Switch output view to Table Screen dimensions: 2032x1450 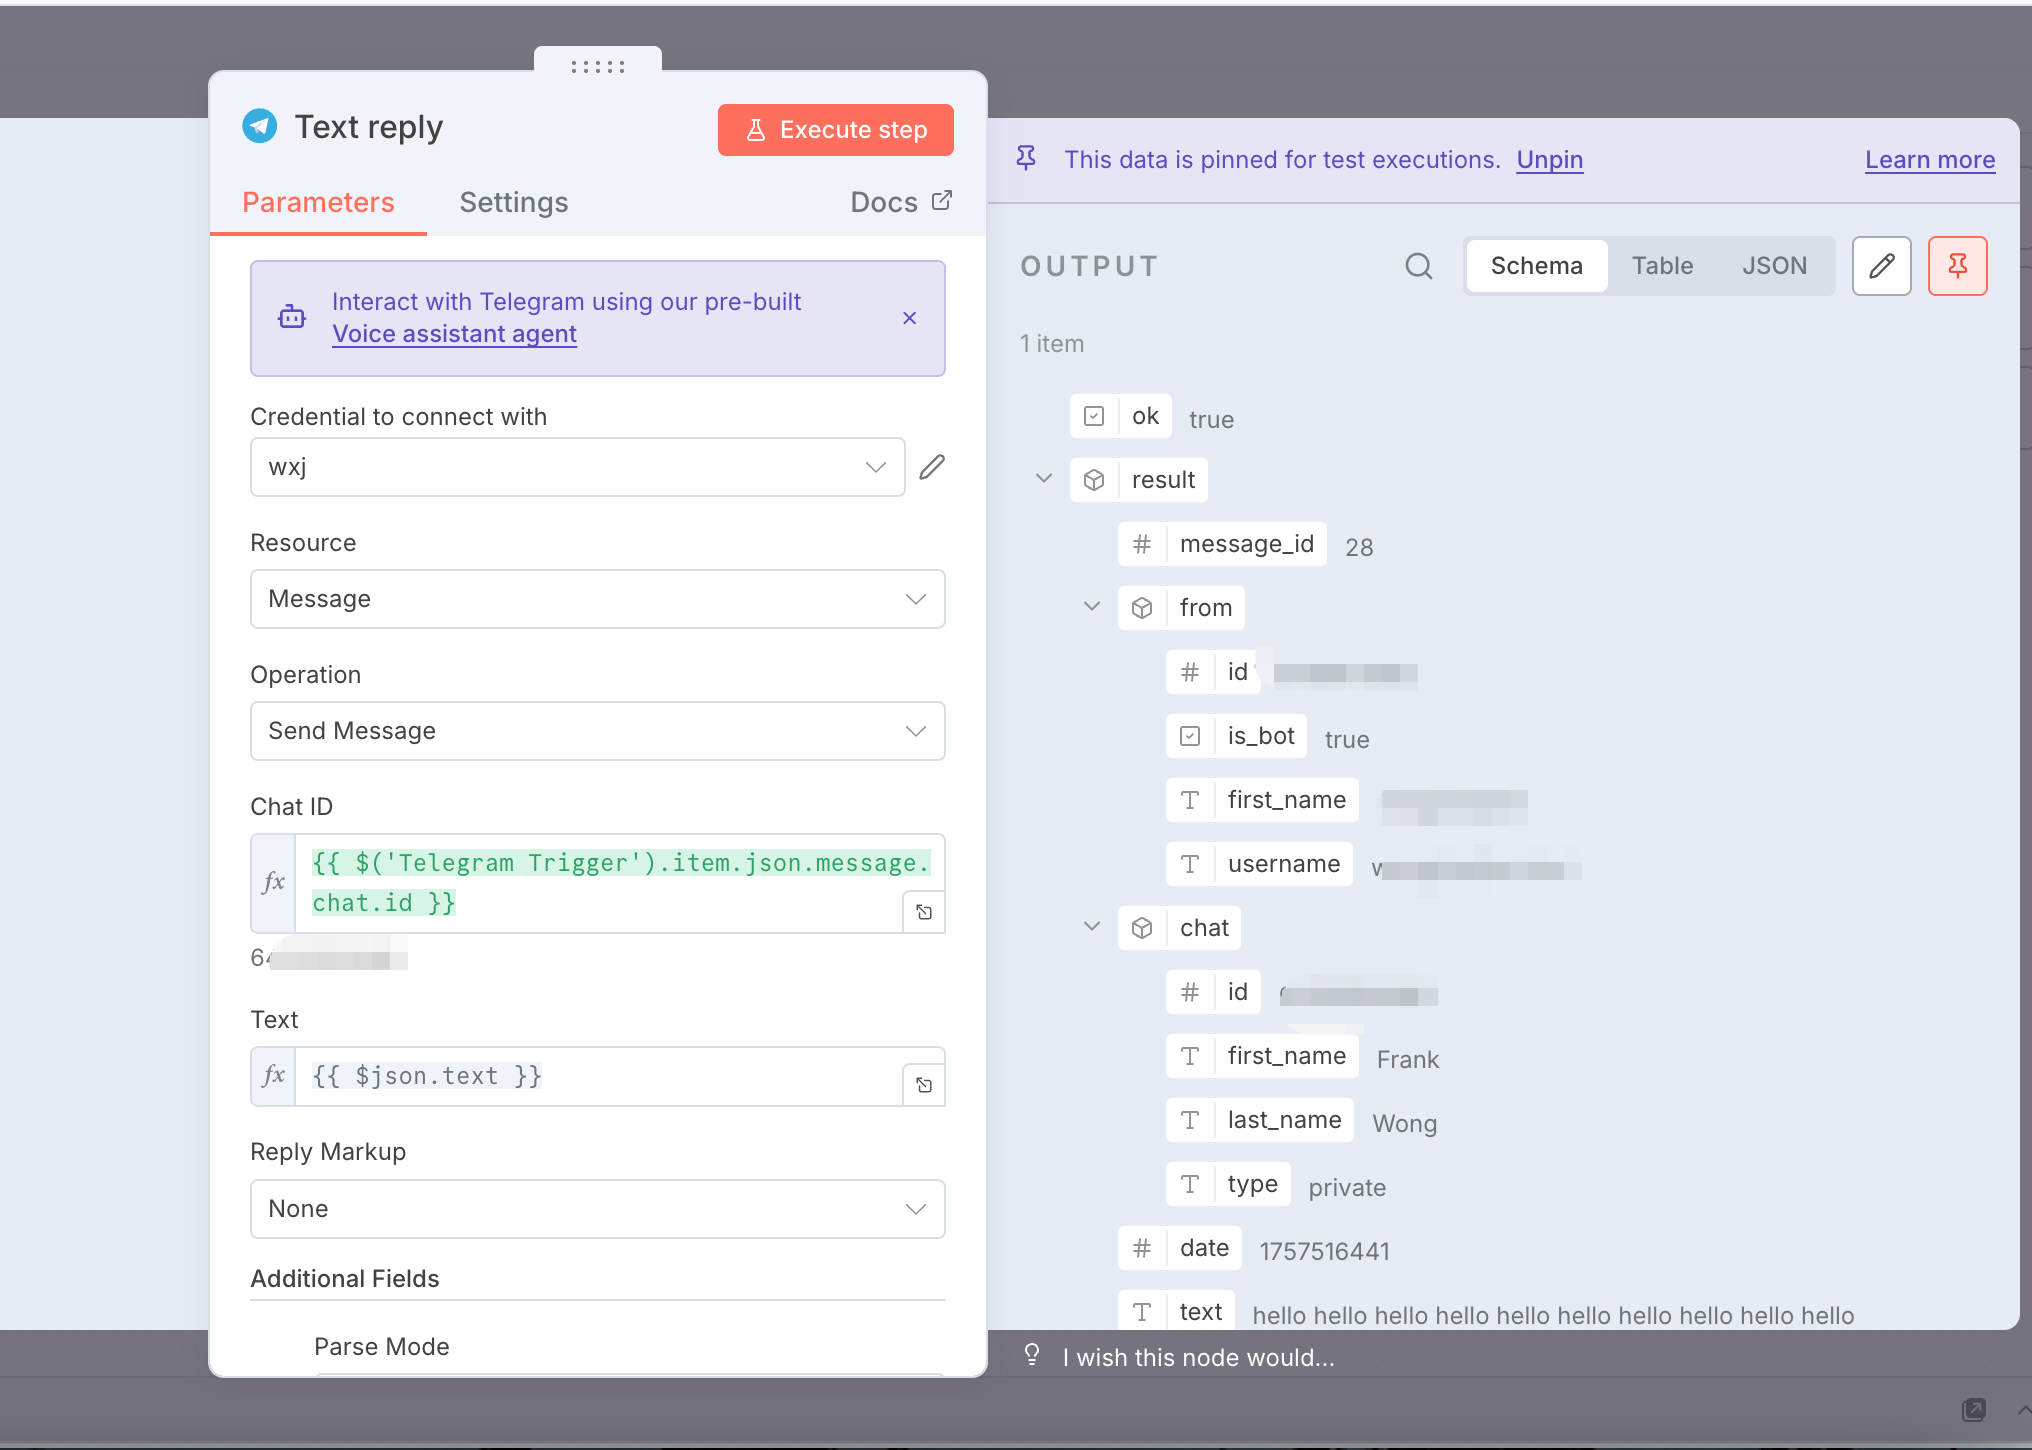pyautogui.click(x=1662, y=266)
